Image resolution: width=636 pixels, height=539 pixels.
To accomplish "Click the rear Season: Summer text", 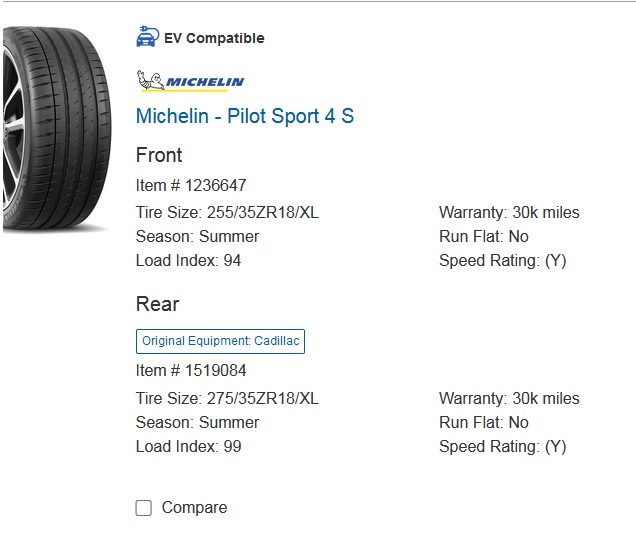I will (197, 422).
